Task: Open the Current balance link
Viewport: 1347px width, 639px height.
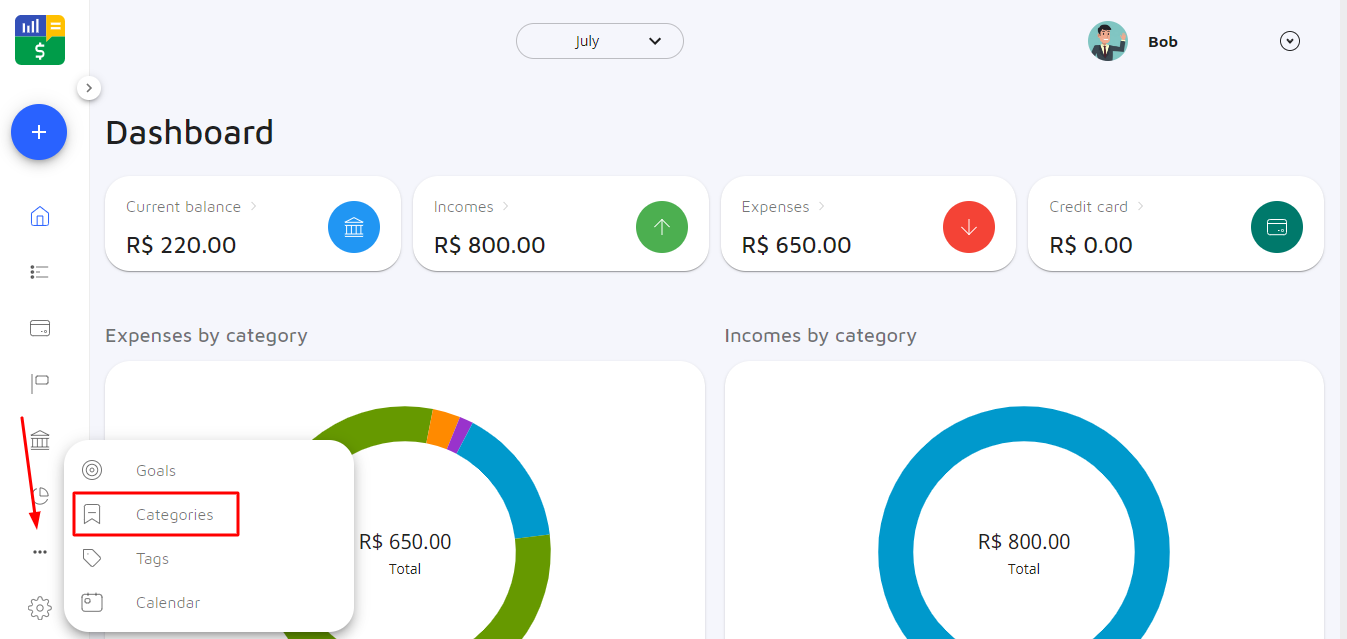Action: 192,206
